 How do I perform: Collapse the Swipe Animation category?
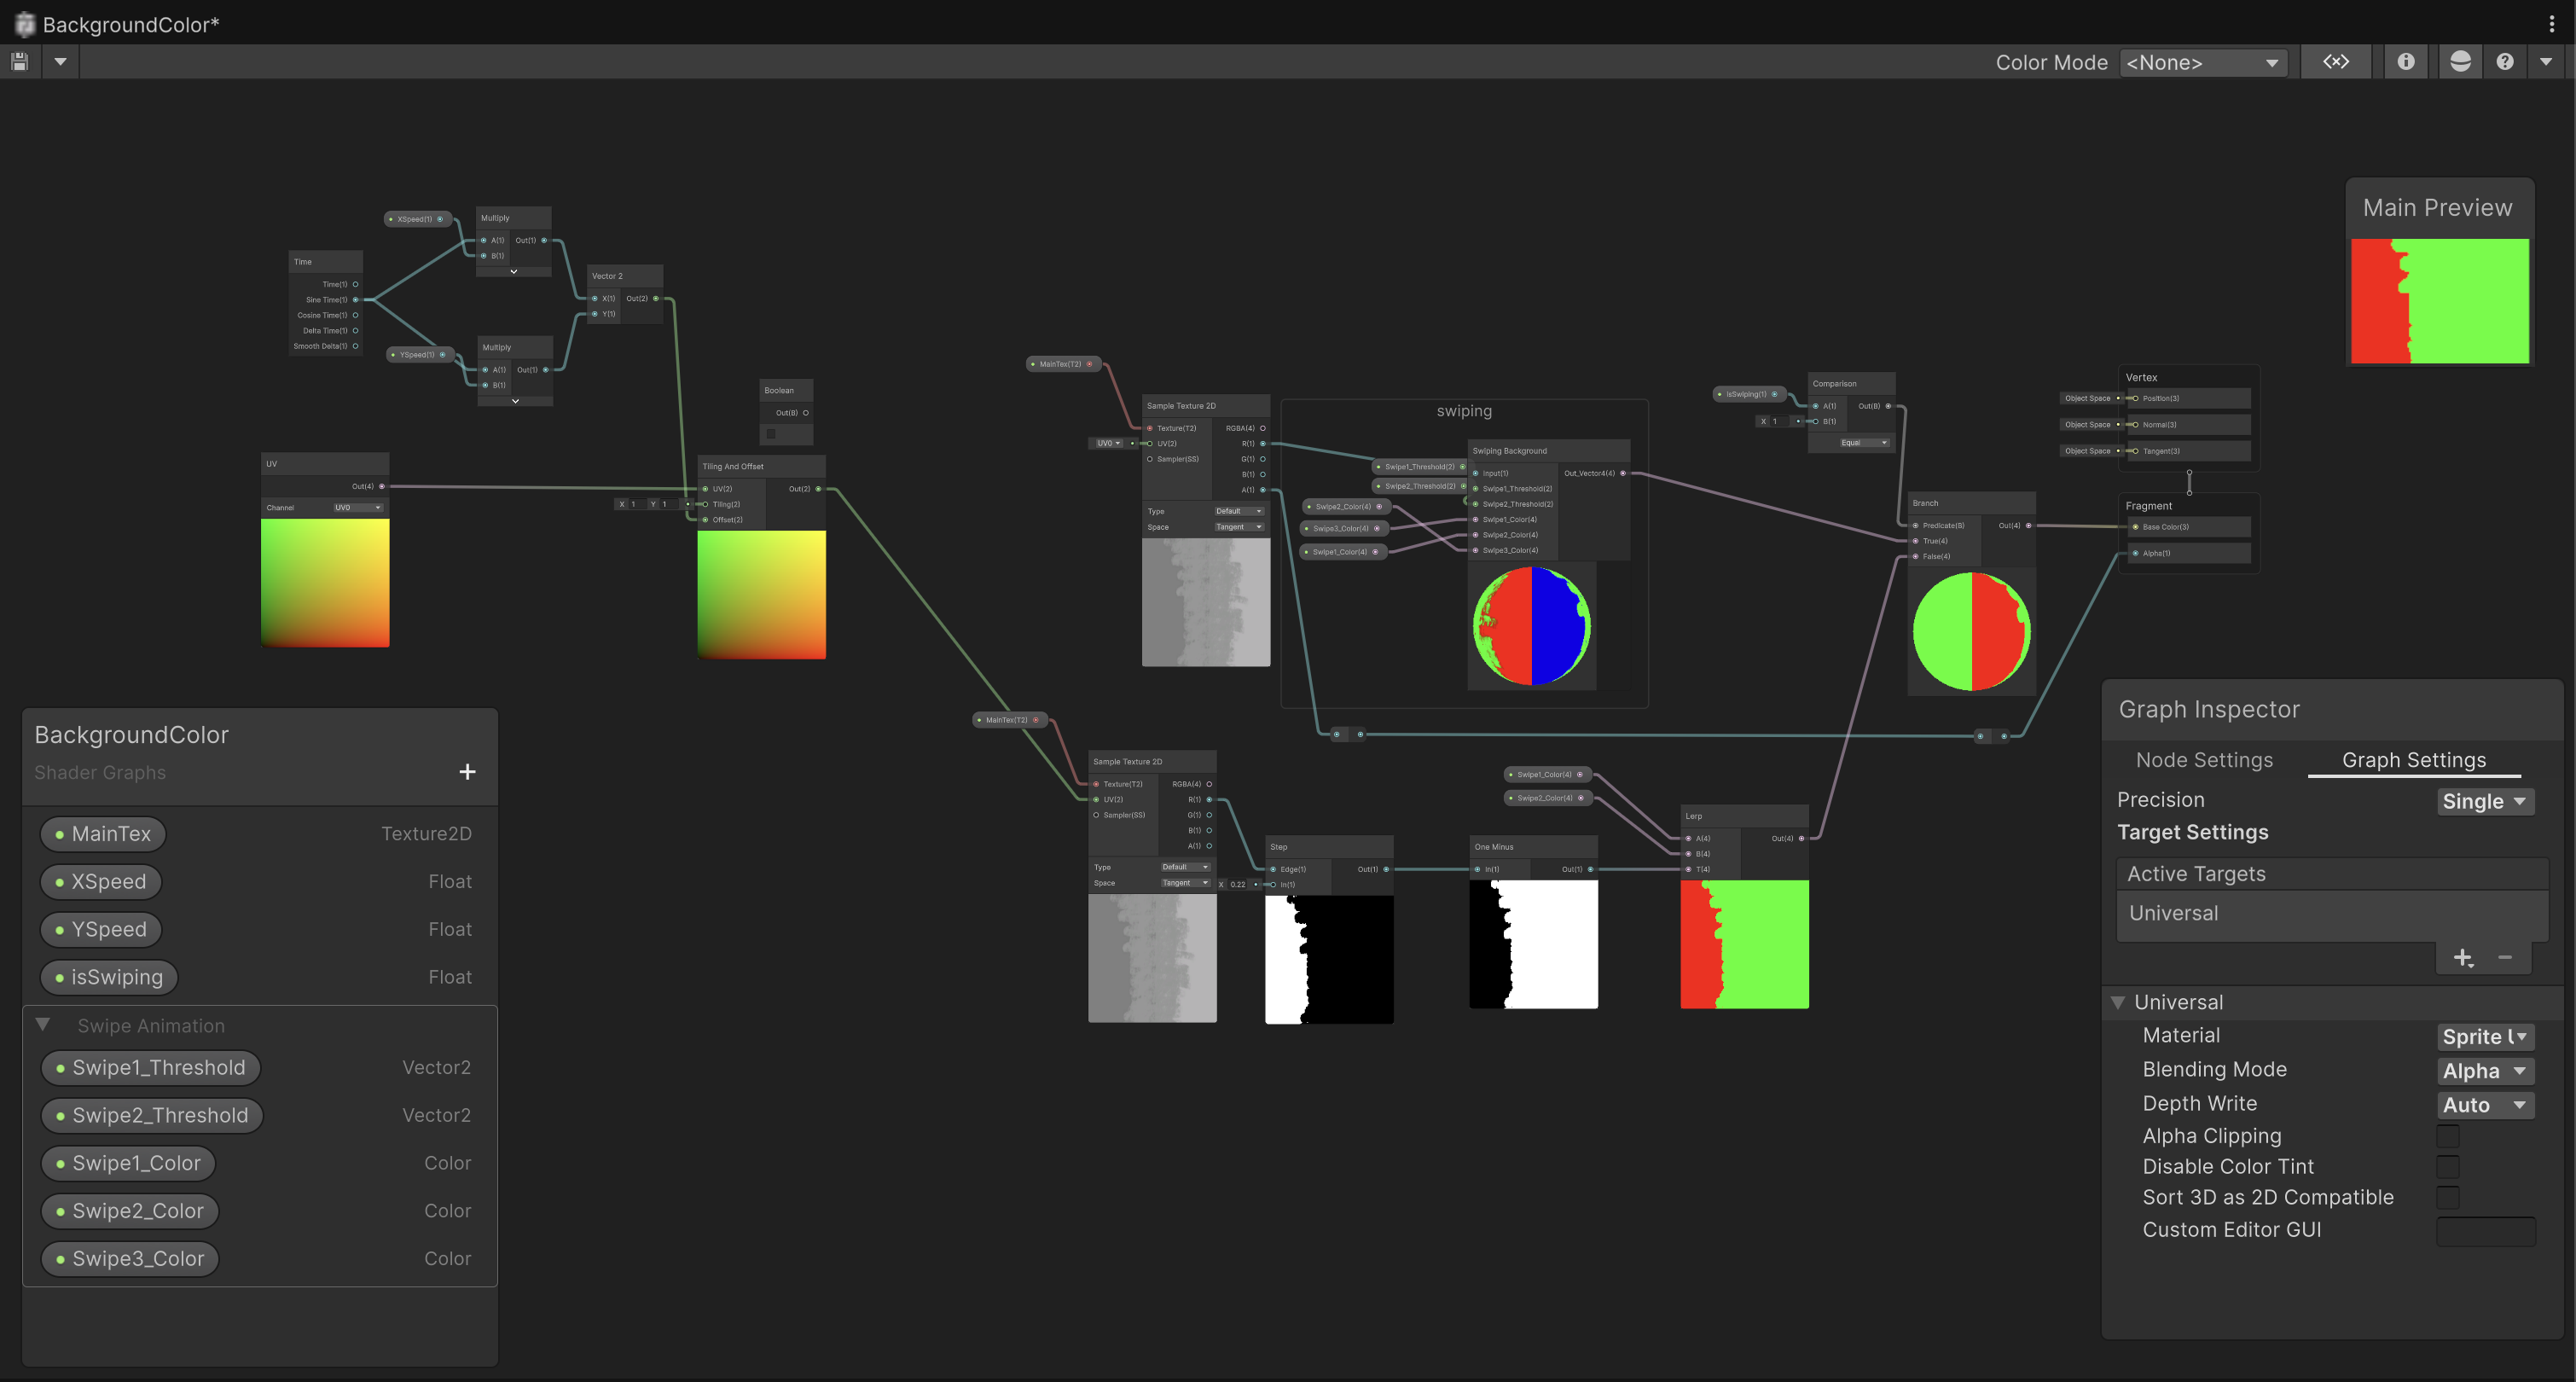(x=43, y=1025)
